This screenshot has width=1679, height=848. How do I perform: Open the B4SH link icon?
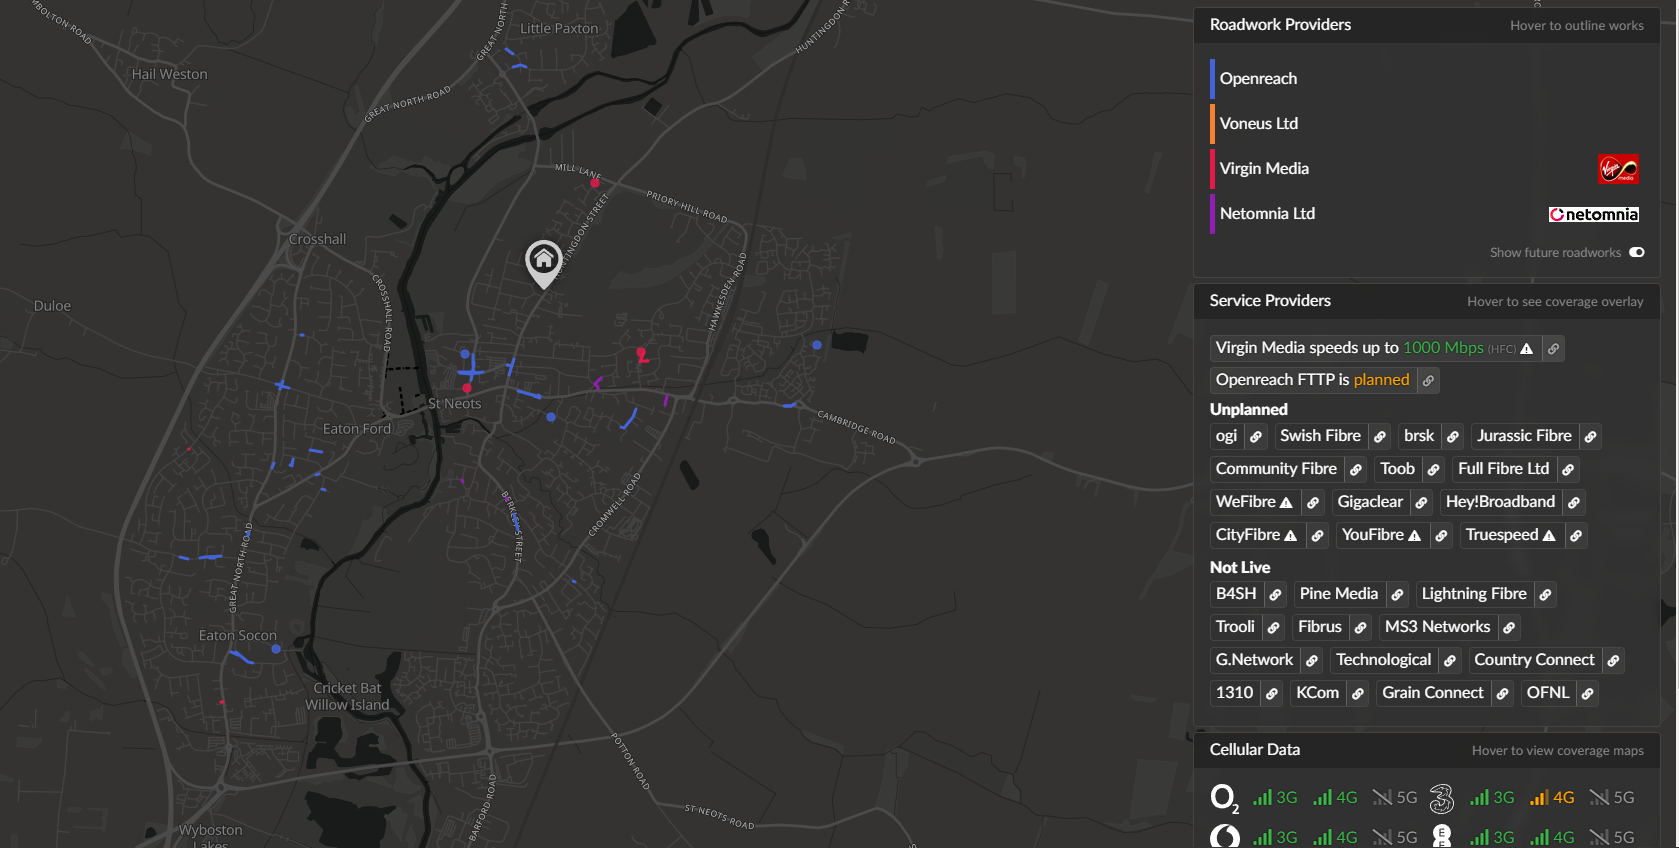click(x=1275, y=595)
